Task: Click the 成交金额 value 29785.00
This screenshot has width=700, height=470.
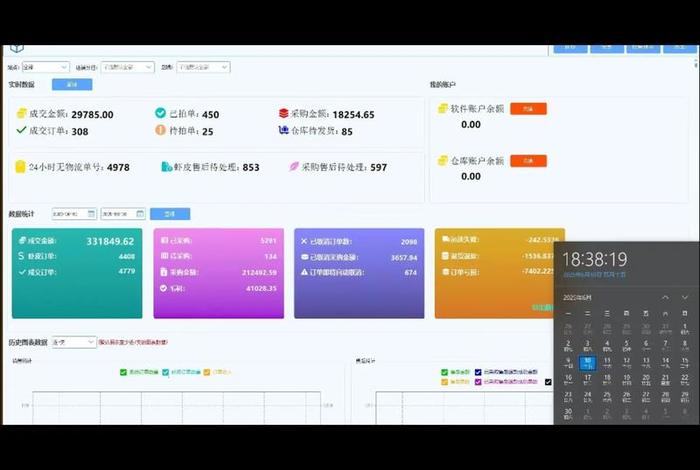Action: (92, 114)
